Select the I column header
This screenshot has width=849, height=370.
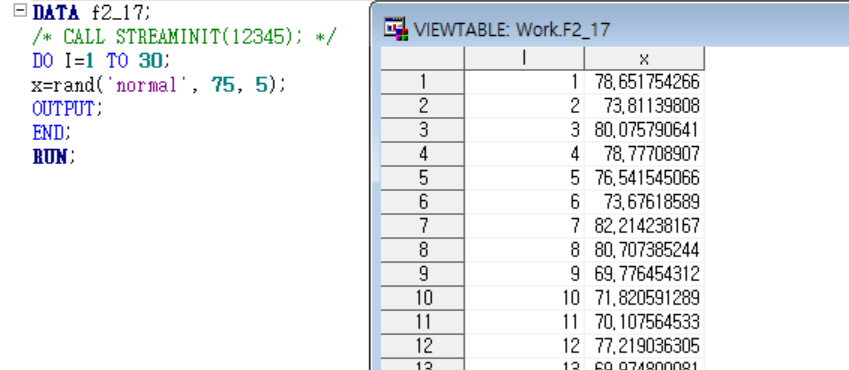tap(524, 58)
